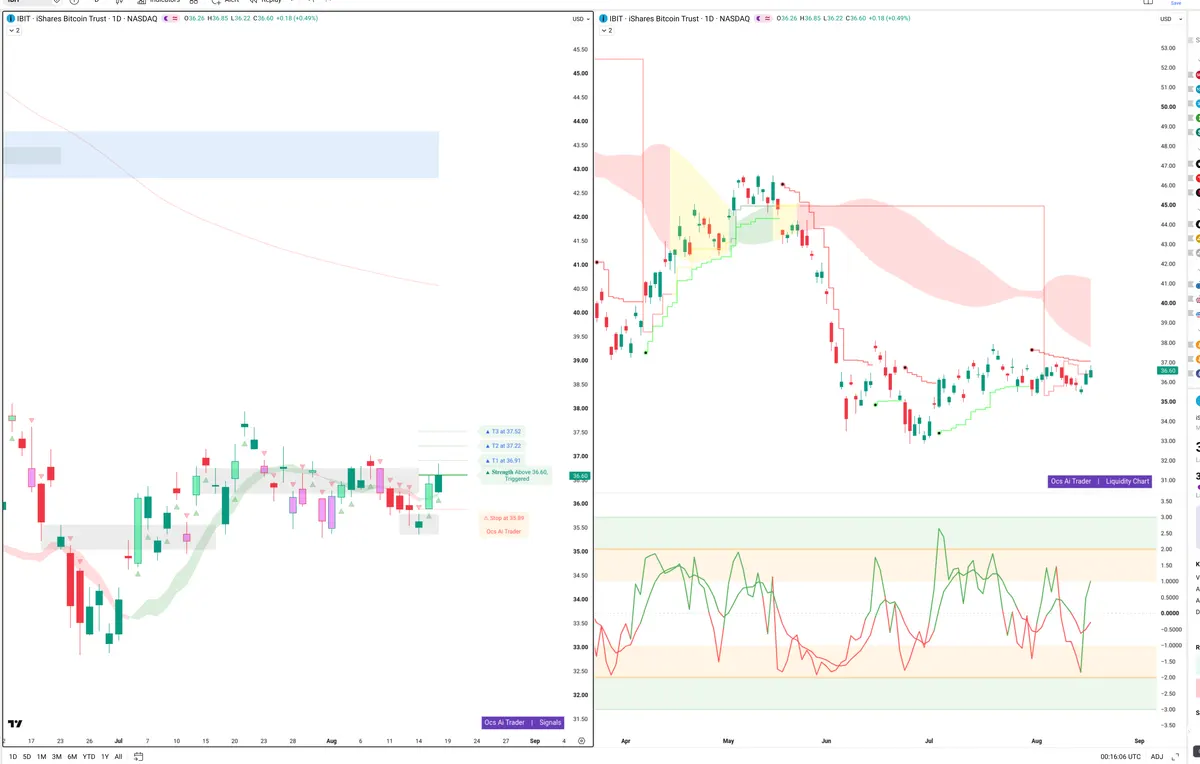Viewport: 1200px width, 764px height.
Task: Select the 3M time range
Action: [x=56, y=757]
